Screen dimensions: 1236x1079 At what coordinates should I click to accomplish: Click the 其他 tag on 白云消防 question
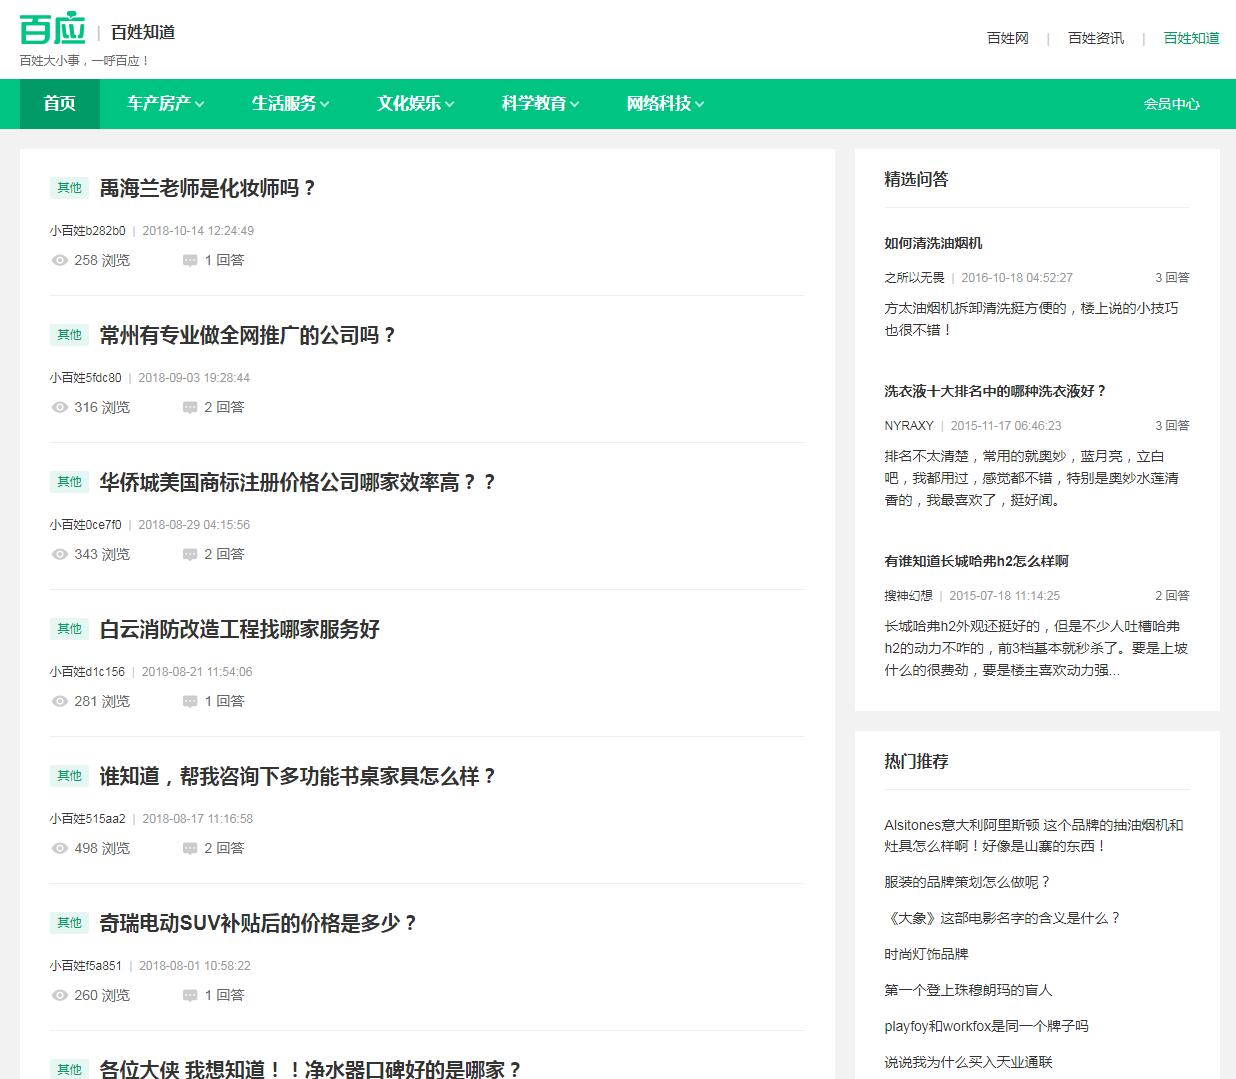pyautogui.click(x=70, y=629)
